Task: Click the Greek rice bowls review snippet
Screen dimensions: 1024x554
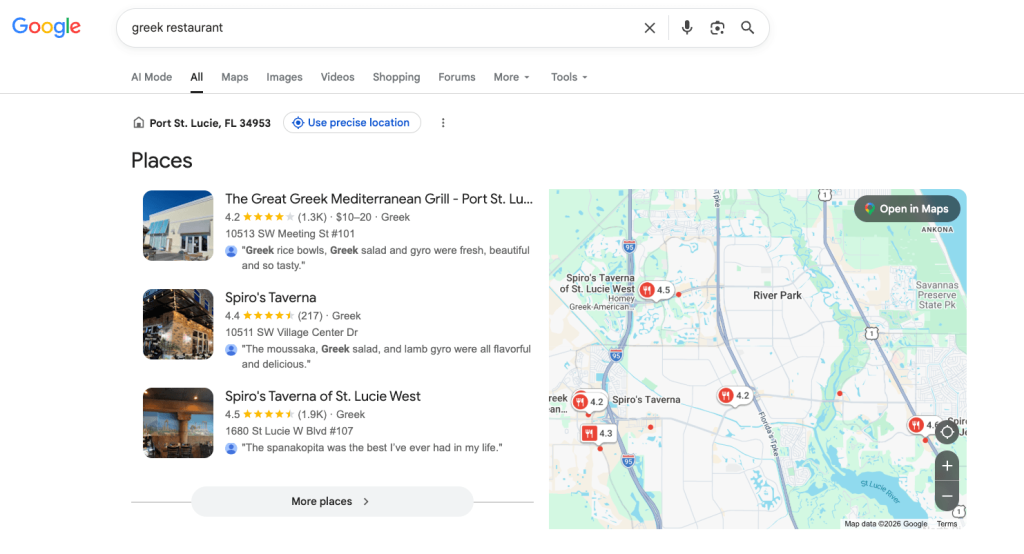Action: click(385, 257)
